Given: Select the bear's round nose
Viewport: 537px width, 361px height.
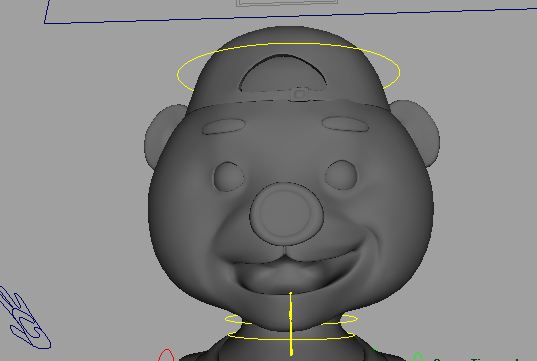Looking at the screenshot, I should coord(286,214).
